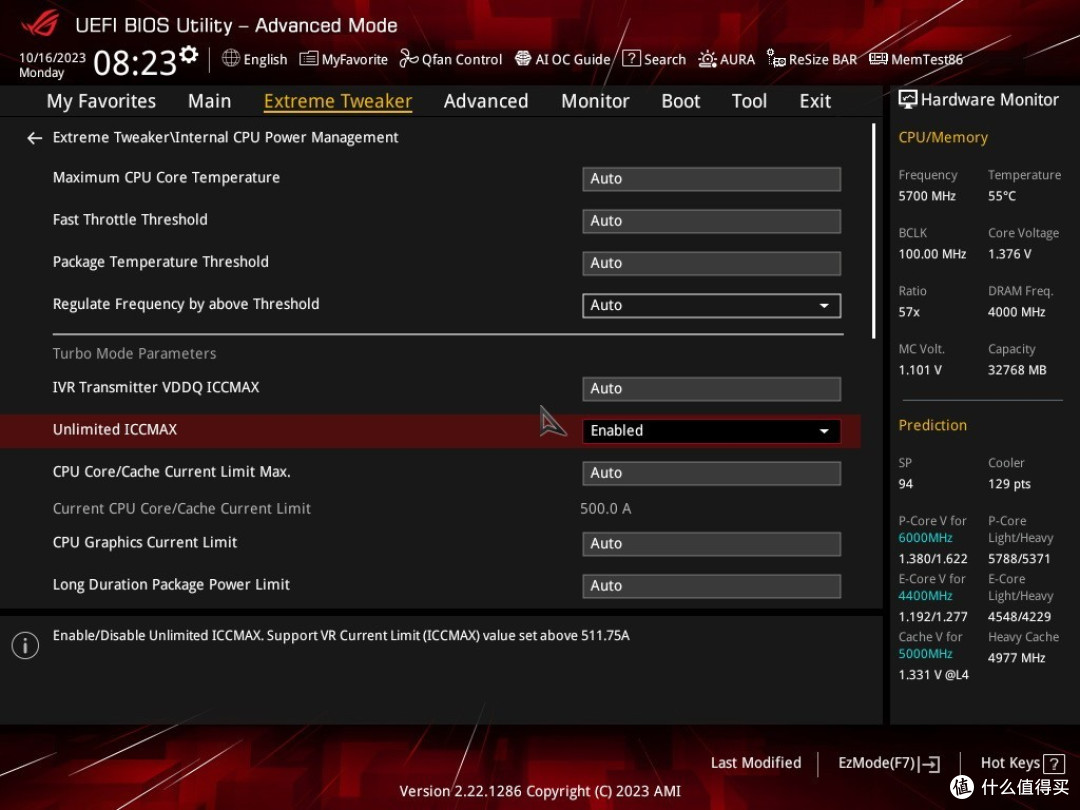Click Fast Throttle Threshold label
Viewport: 1080px width, 810px height.
[129, 220]
